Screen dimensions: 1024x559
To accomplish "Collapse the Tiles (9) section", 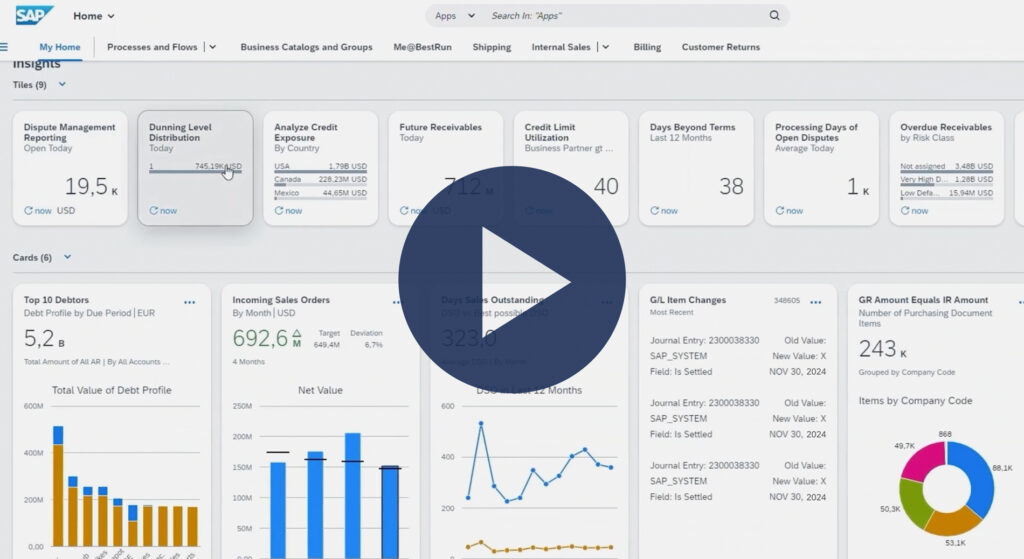I will point(62,85).
